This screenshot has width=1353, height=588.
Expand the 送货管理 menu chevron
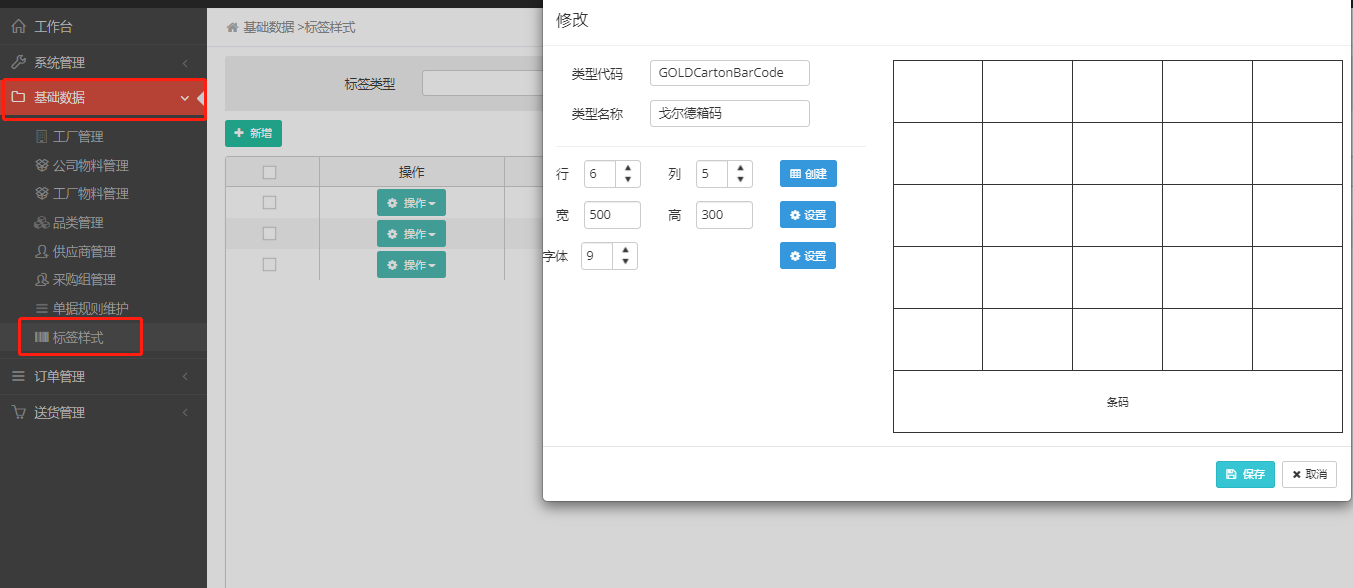click(185, 413)
